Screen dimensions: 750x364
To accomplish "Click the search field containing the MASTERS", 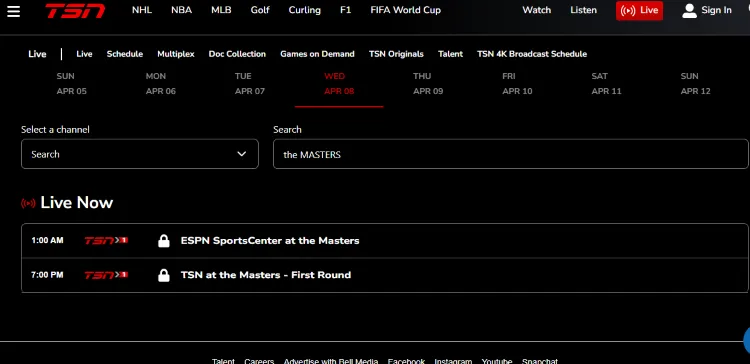I will click(510, 154).
